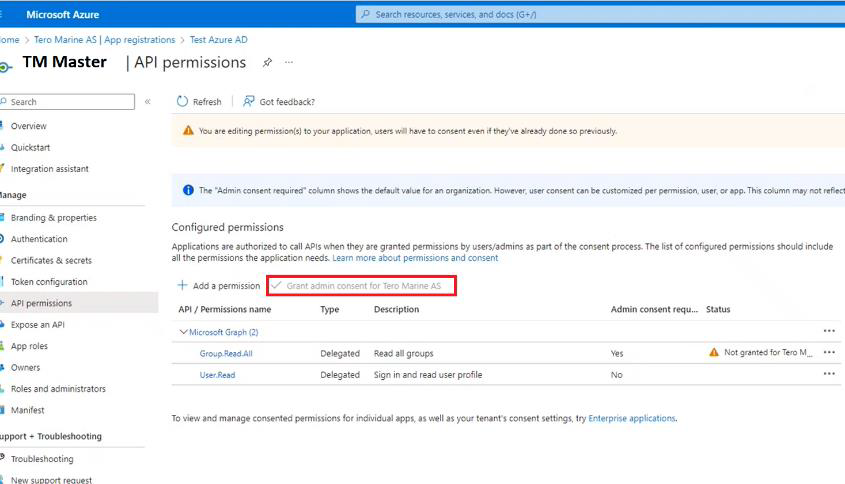Open the Group.Read.All permission link
The height and width of the screenshot is (484, 845).
point(226,353)
